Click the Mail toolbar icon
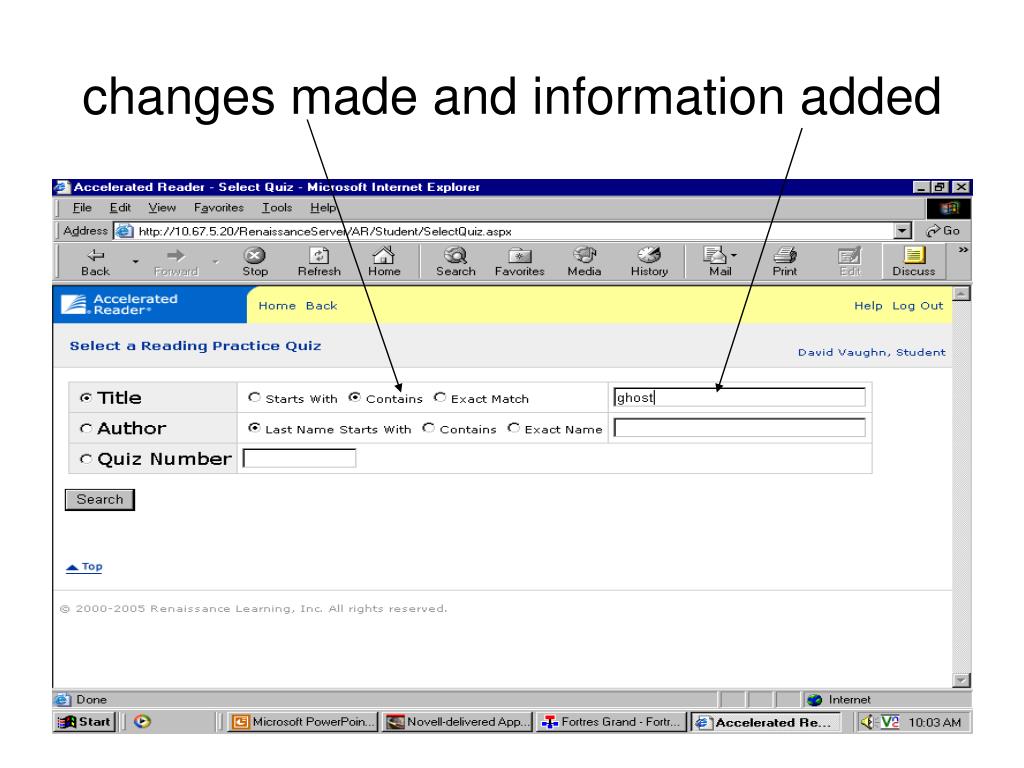The image size is (1024, 768). [x=714, y=255]
